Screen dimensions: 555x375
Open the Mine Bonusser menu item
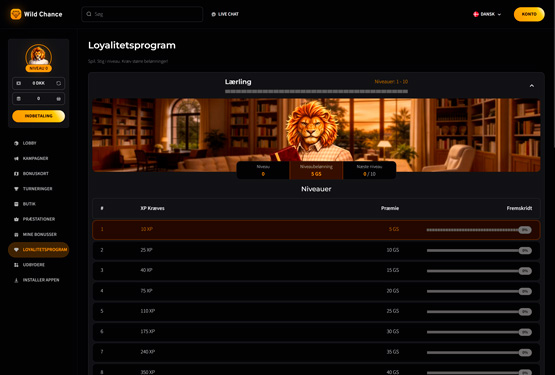click(x=39, y=234)
